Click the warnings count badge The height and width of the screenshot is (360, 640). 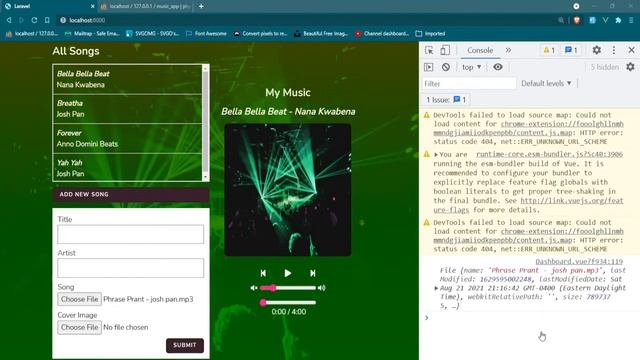[549, 50]
